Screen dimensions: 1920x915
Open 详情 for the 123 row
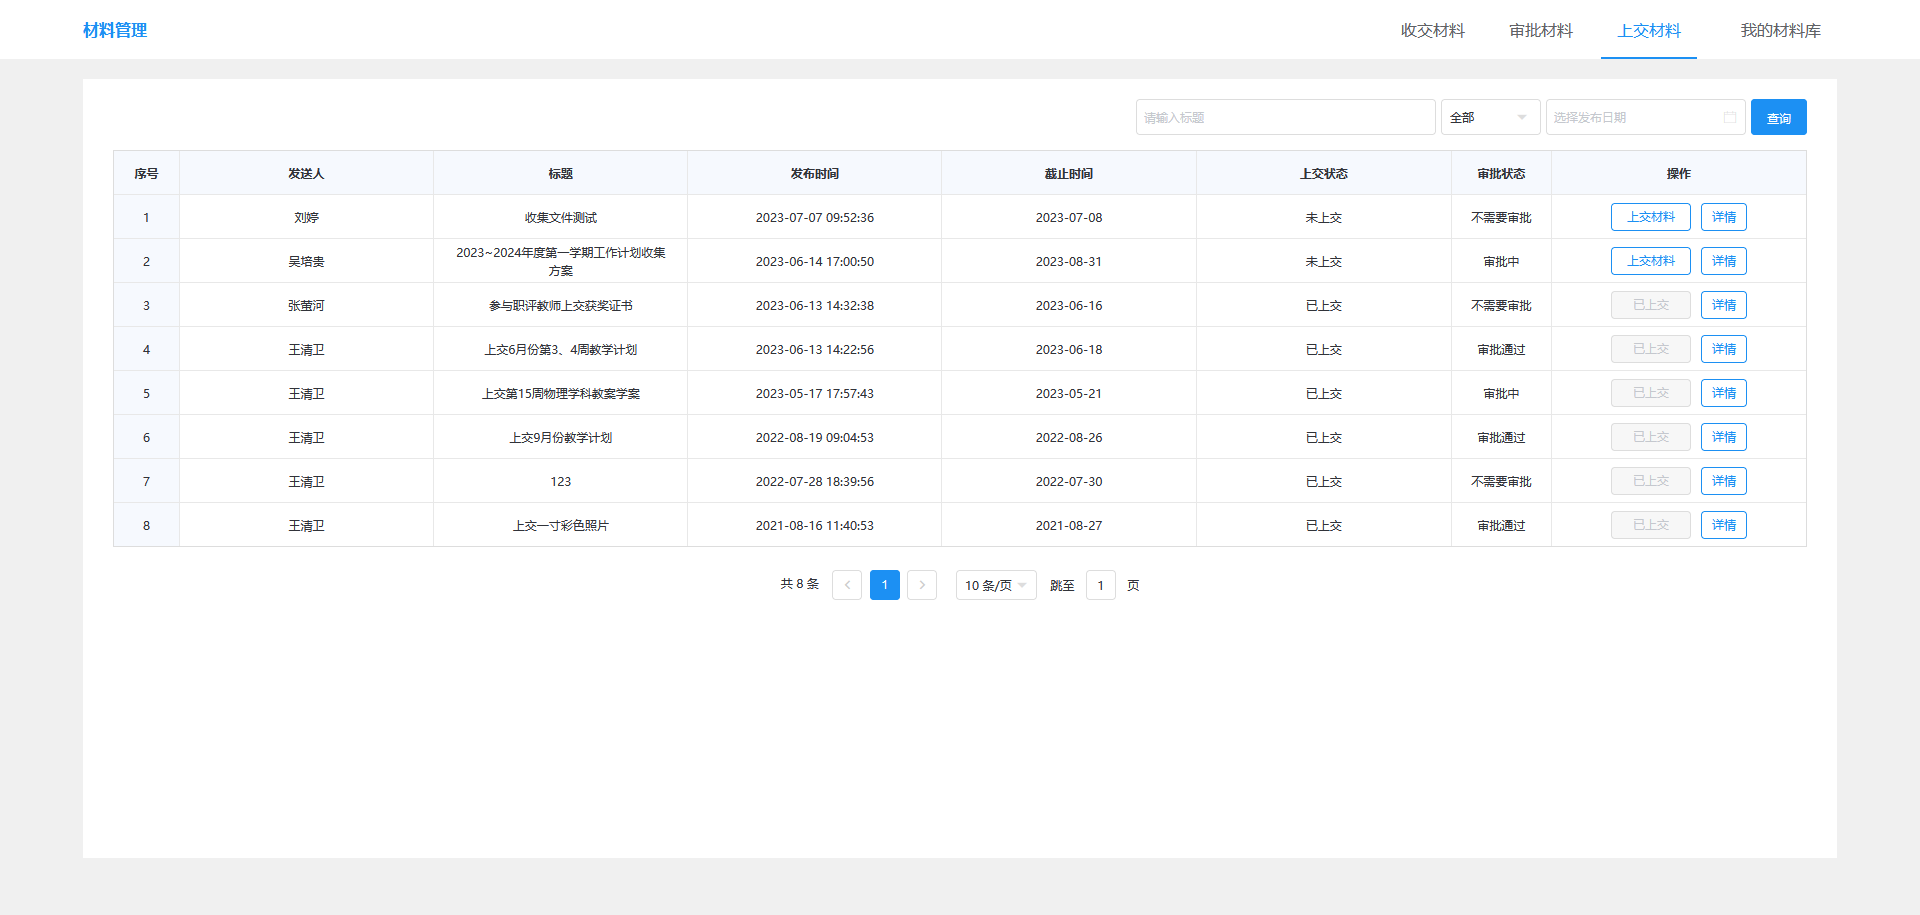(x=1723, y=481)
